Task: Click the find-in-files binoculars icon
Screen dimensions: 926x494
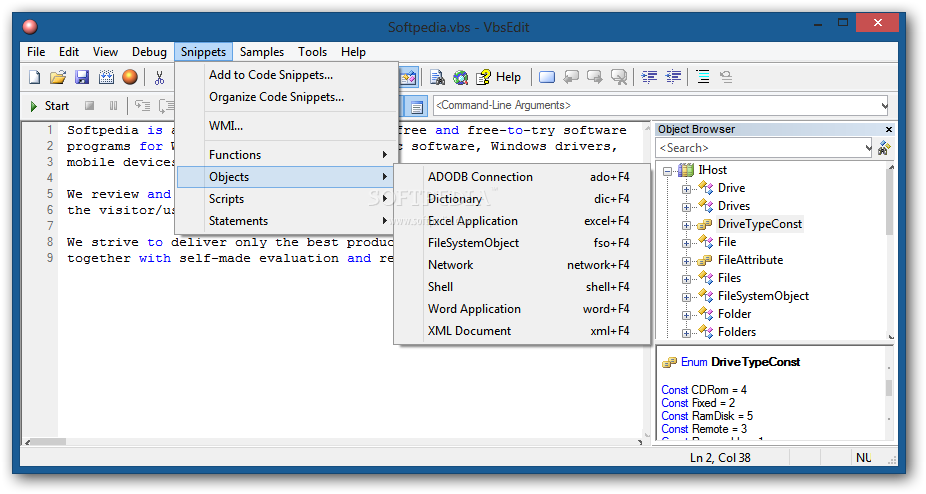Action: 437,77
